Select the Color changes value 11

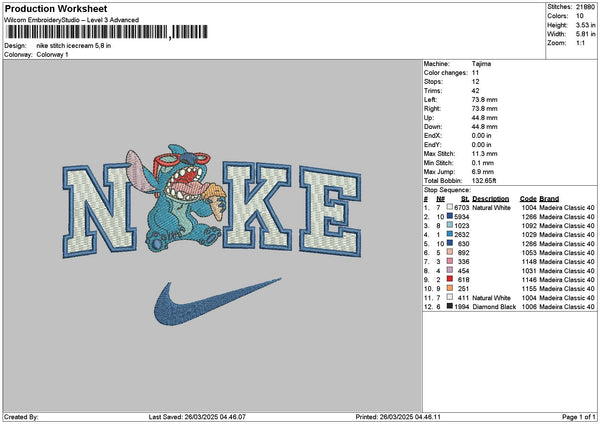pyautogui.click(x=476, y=73)
